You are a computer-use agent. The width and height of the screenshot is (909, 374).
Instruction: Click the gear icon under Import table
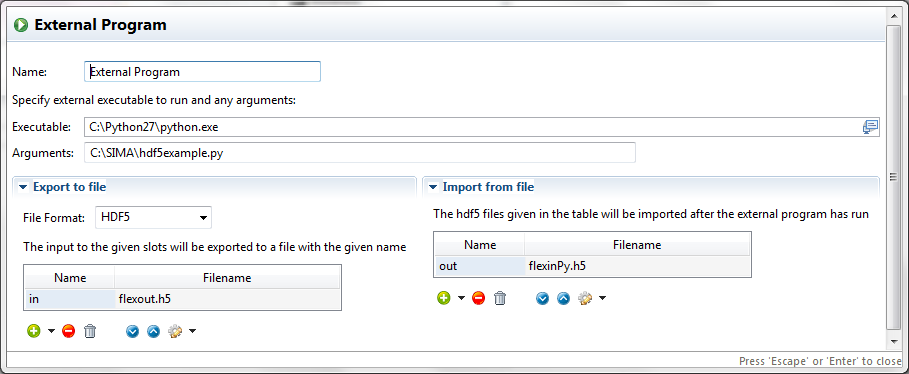coord(585,298)
